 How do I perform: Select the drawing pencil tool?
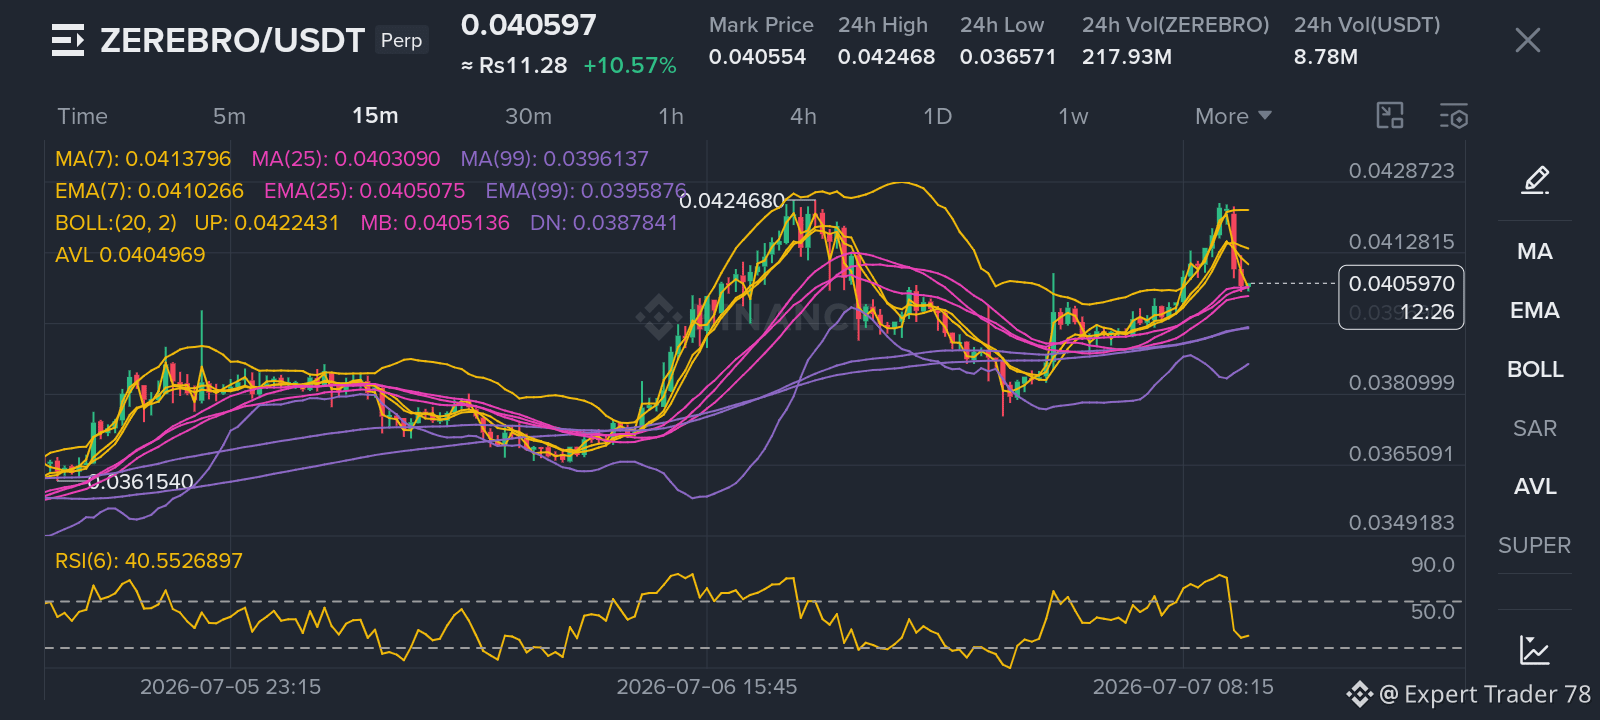pyautogui.click(x=1535, y=180)
